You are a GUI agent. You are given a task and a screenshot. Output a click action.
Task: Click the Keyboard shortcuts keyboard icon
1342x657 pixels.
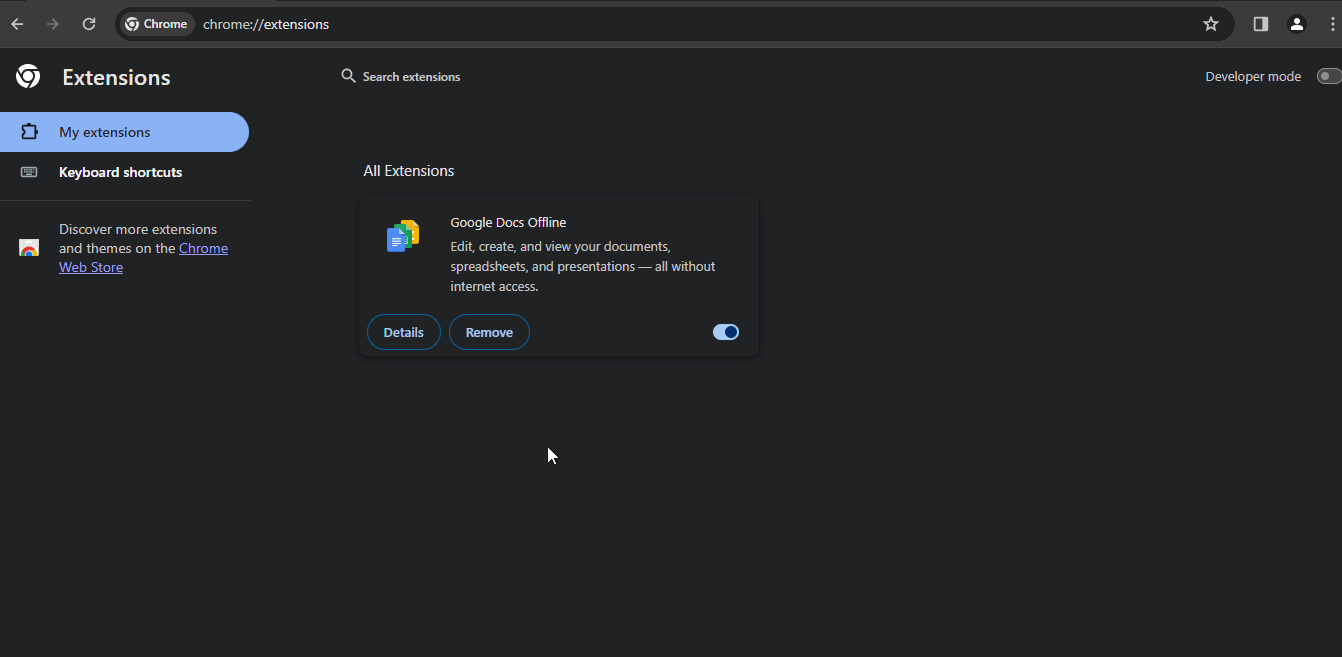coord(29,172)
